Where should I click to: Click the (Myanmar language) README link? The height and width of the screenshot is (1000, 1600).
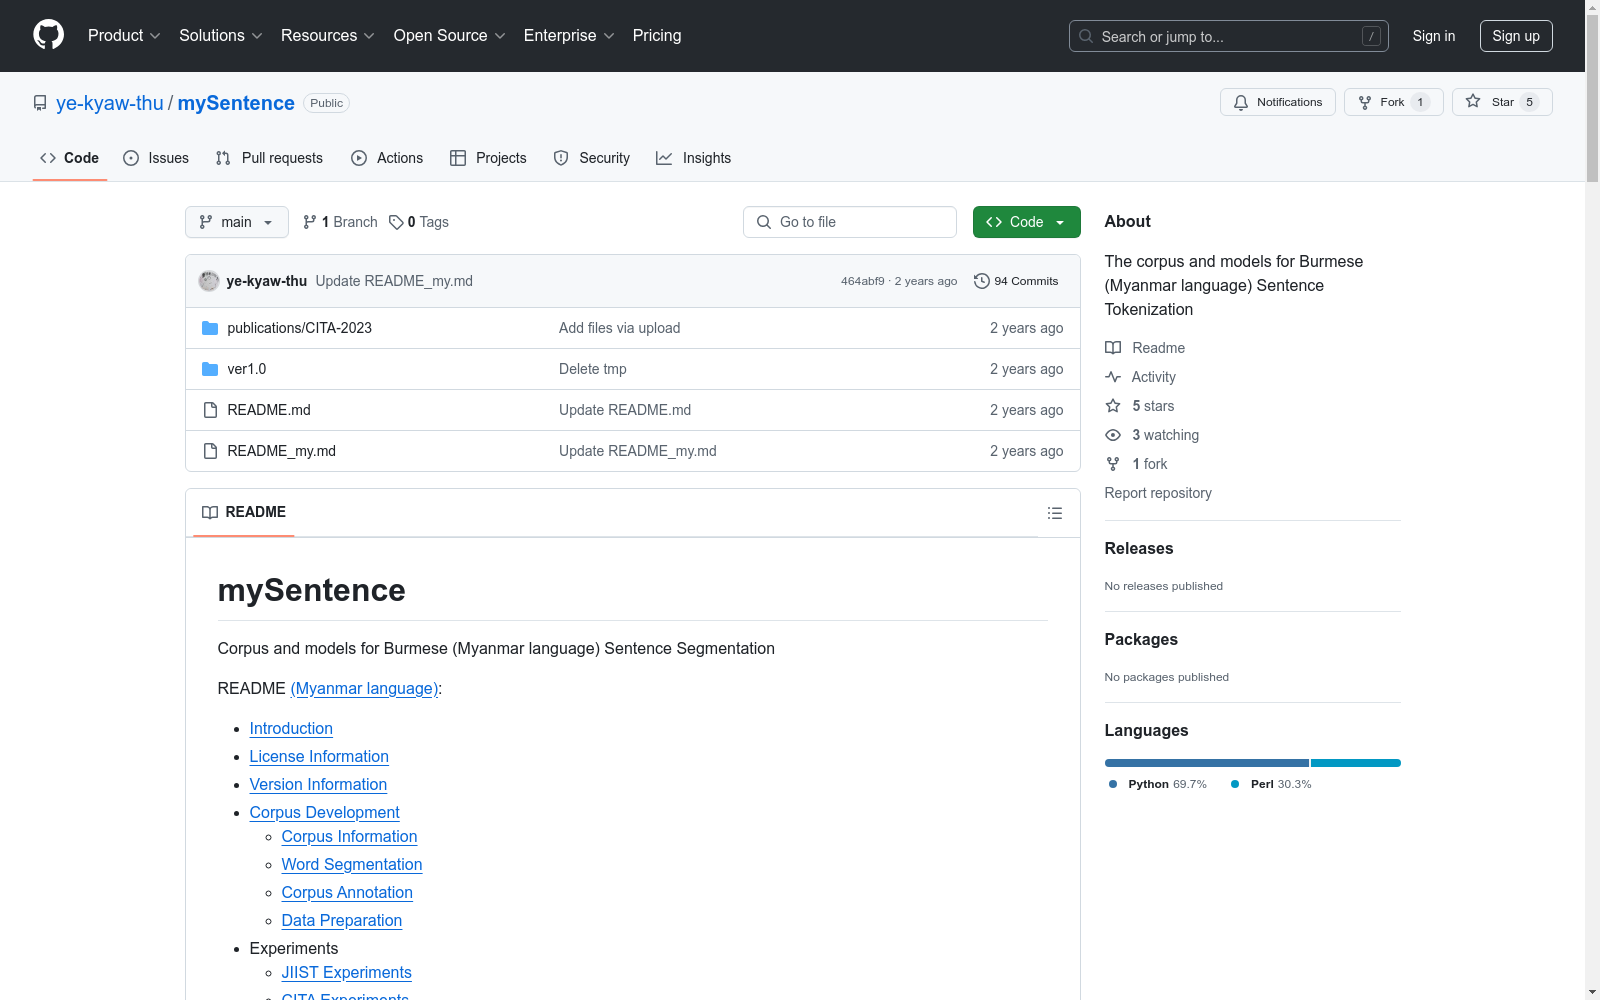[364, 689]
